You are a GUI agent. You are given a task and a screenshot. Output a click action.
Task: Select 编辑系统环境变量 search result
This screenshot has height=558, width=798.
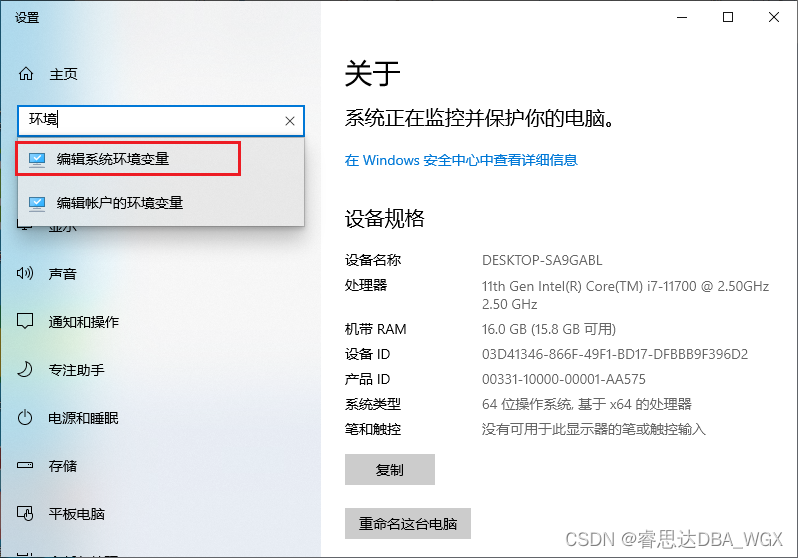[x=161, y=159]
